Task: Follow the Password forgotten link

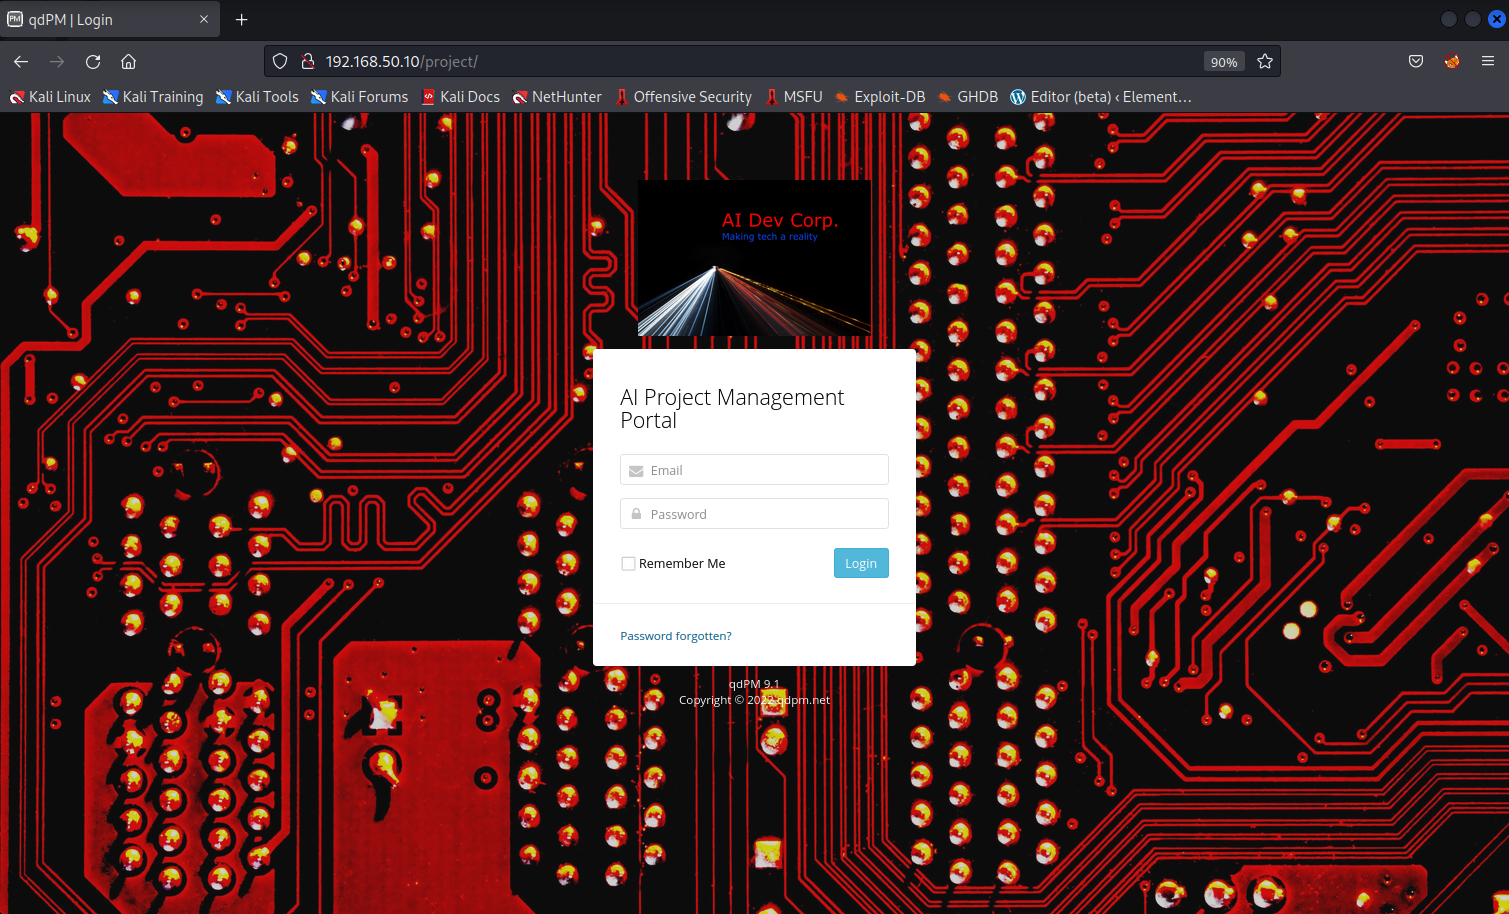Action: click(676, 636)
